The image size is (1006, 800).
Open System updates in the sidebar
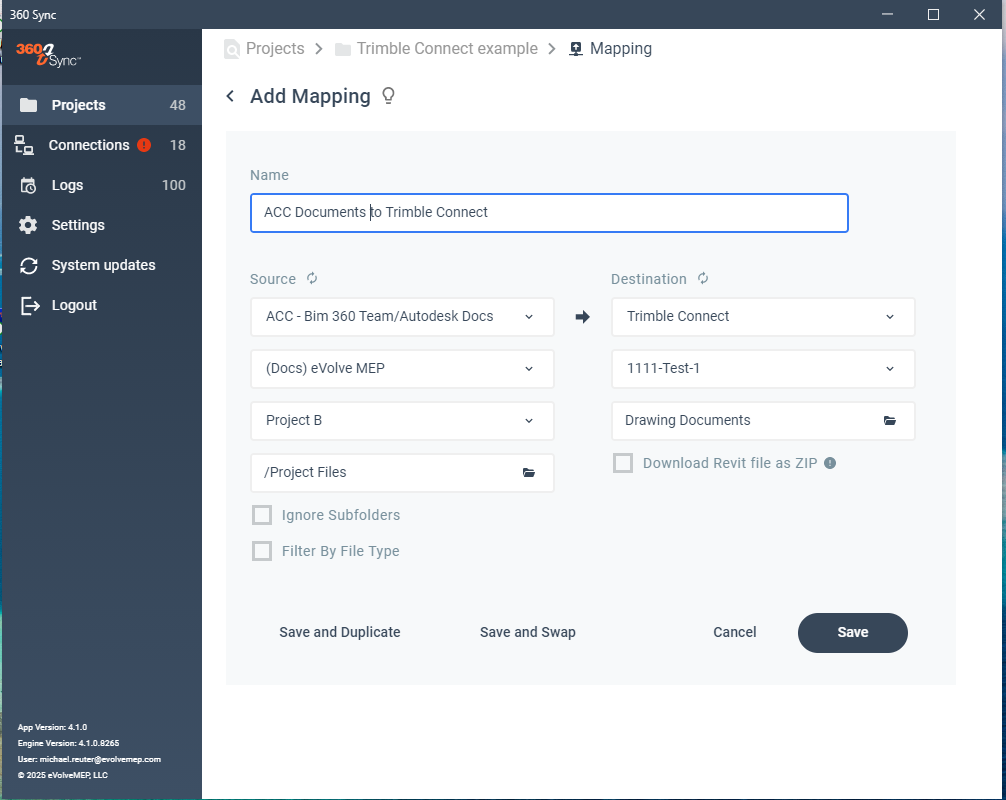[x=102, y=266]
